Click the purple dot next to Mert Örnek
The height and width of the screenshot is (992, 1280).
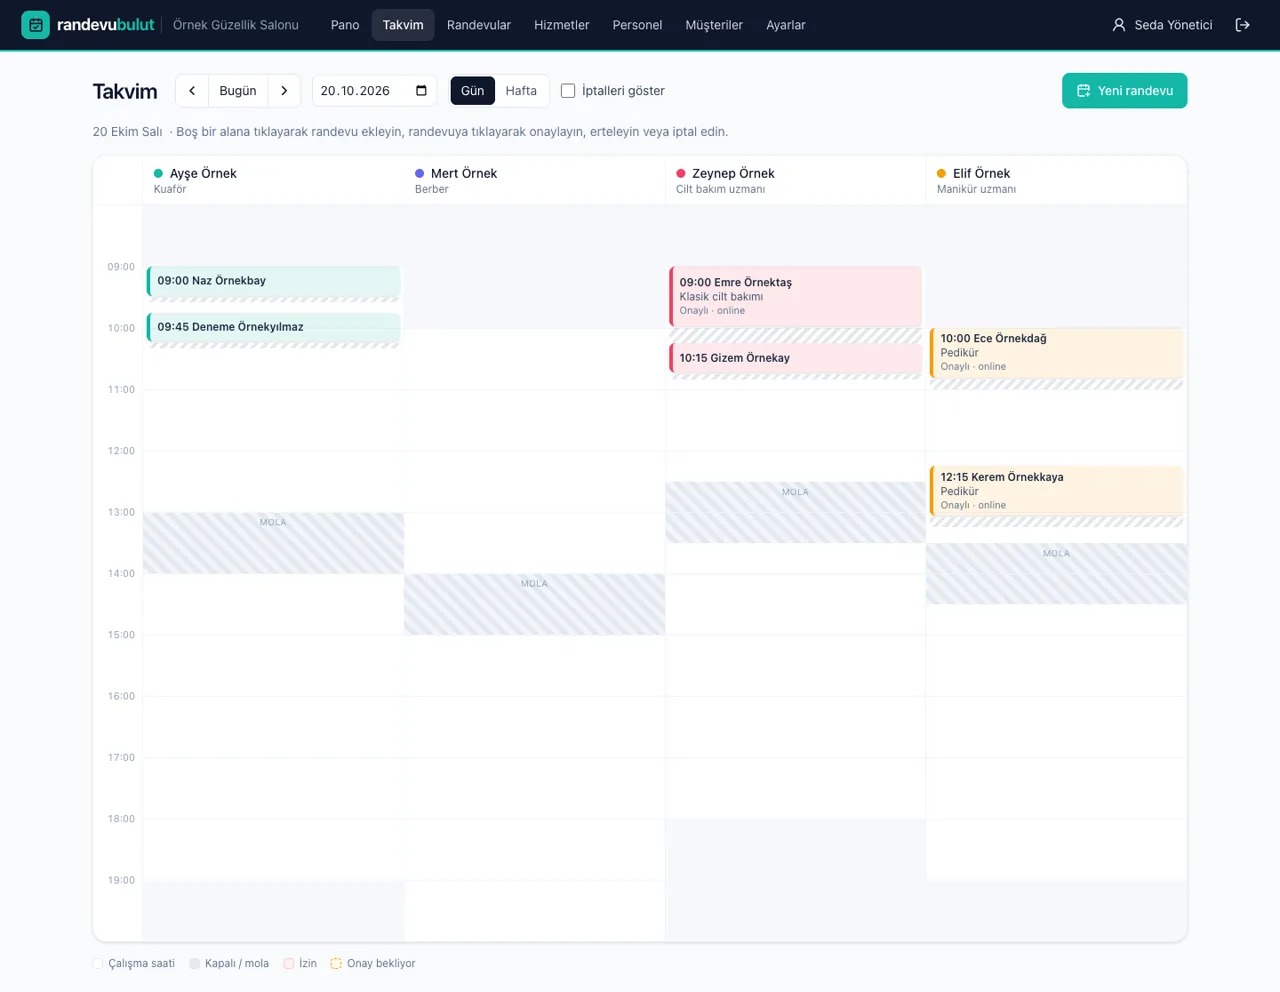pos(420,174)
